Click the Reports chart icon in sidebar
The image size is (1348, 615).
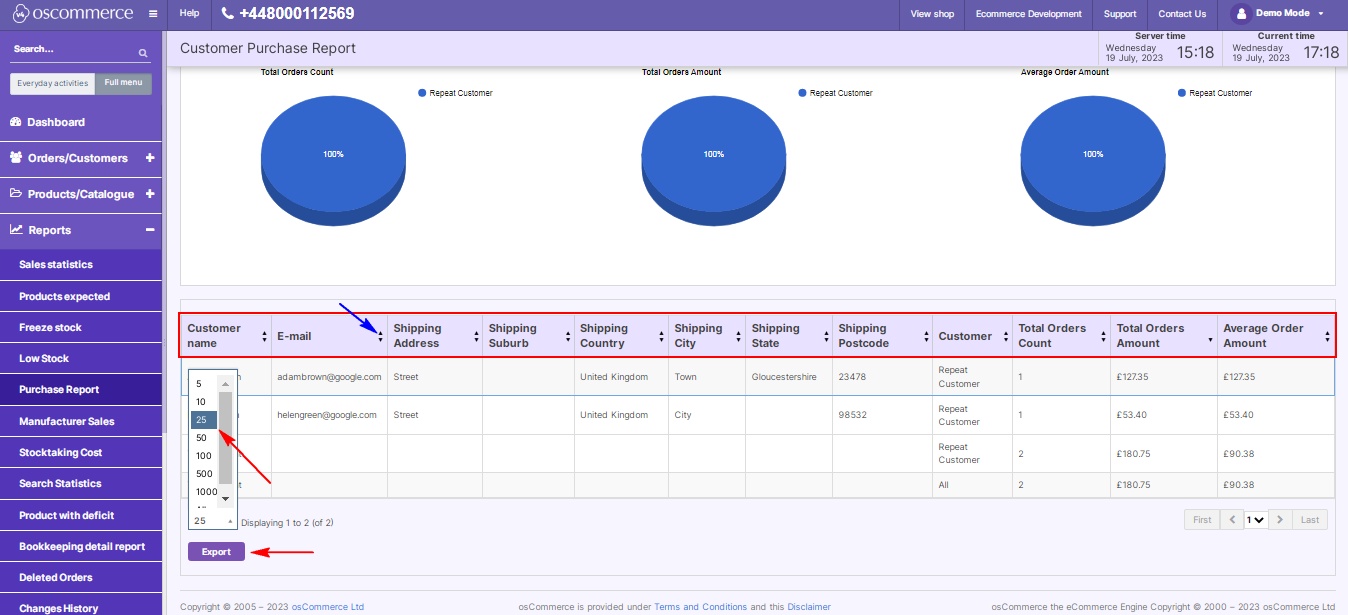15,230
